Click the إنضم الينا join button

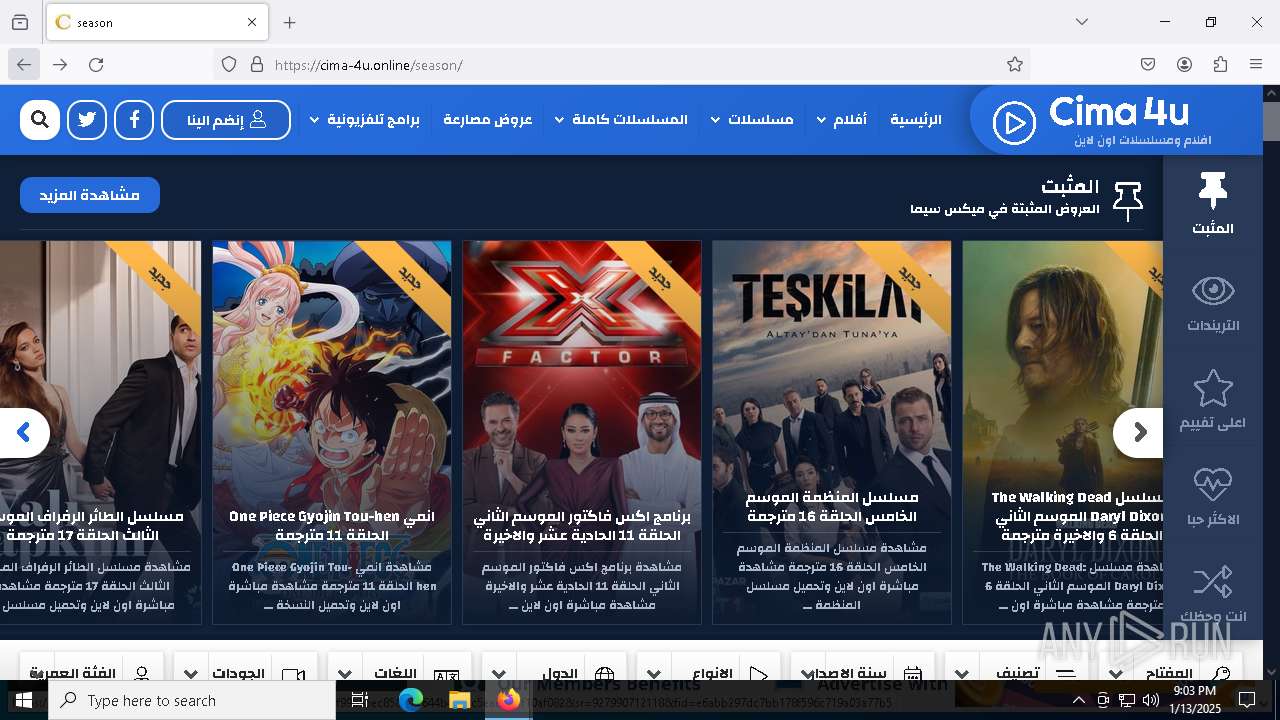point(226,120)
